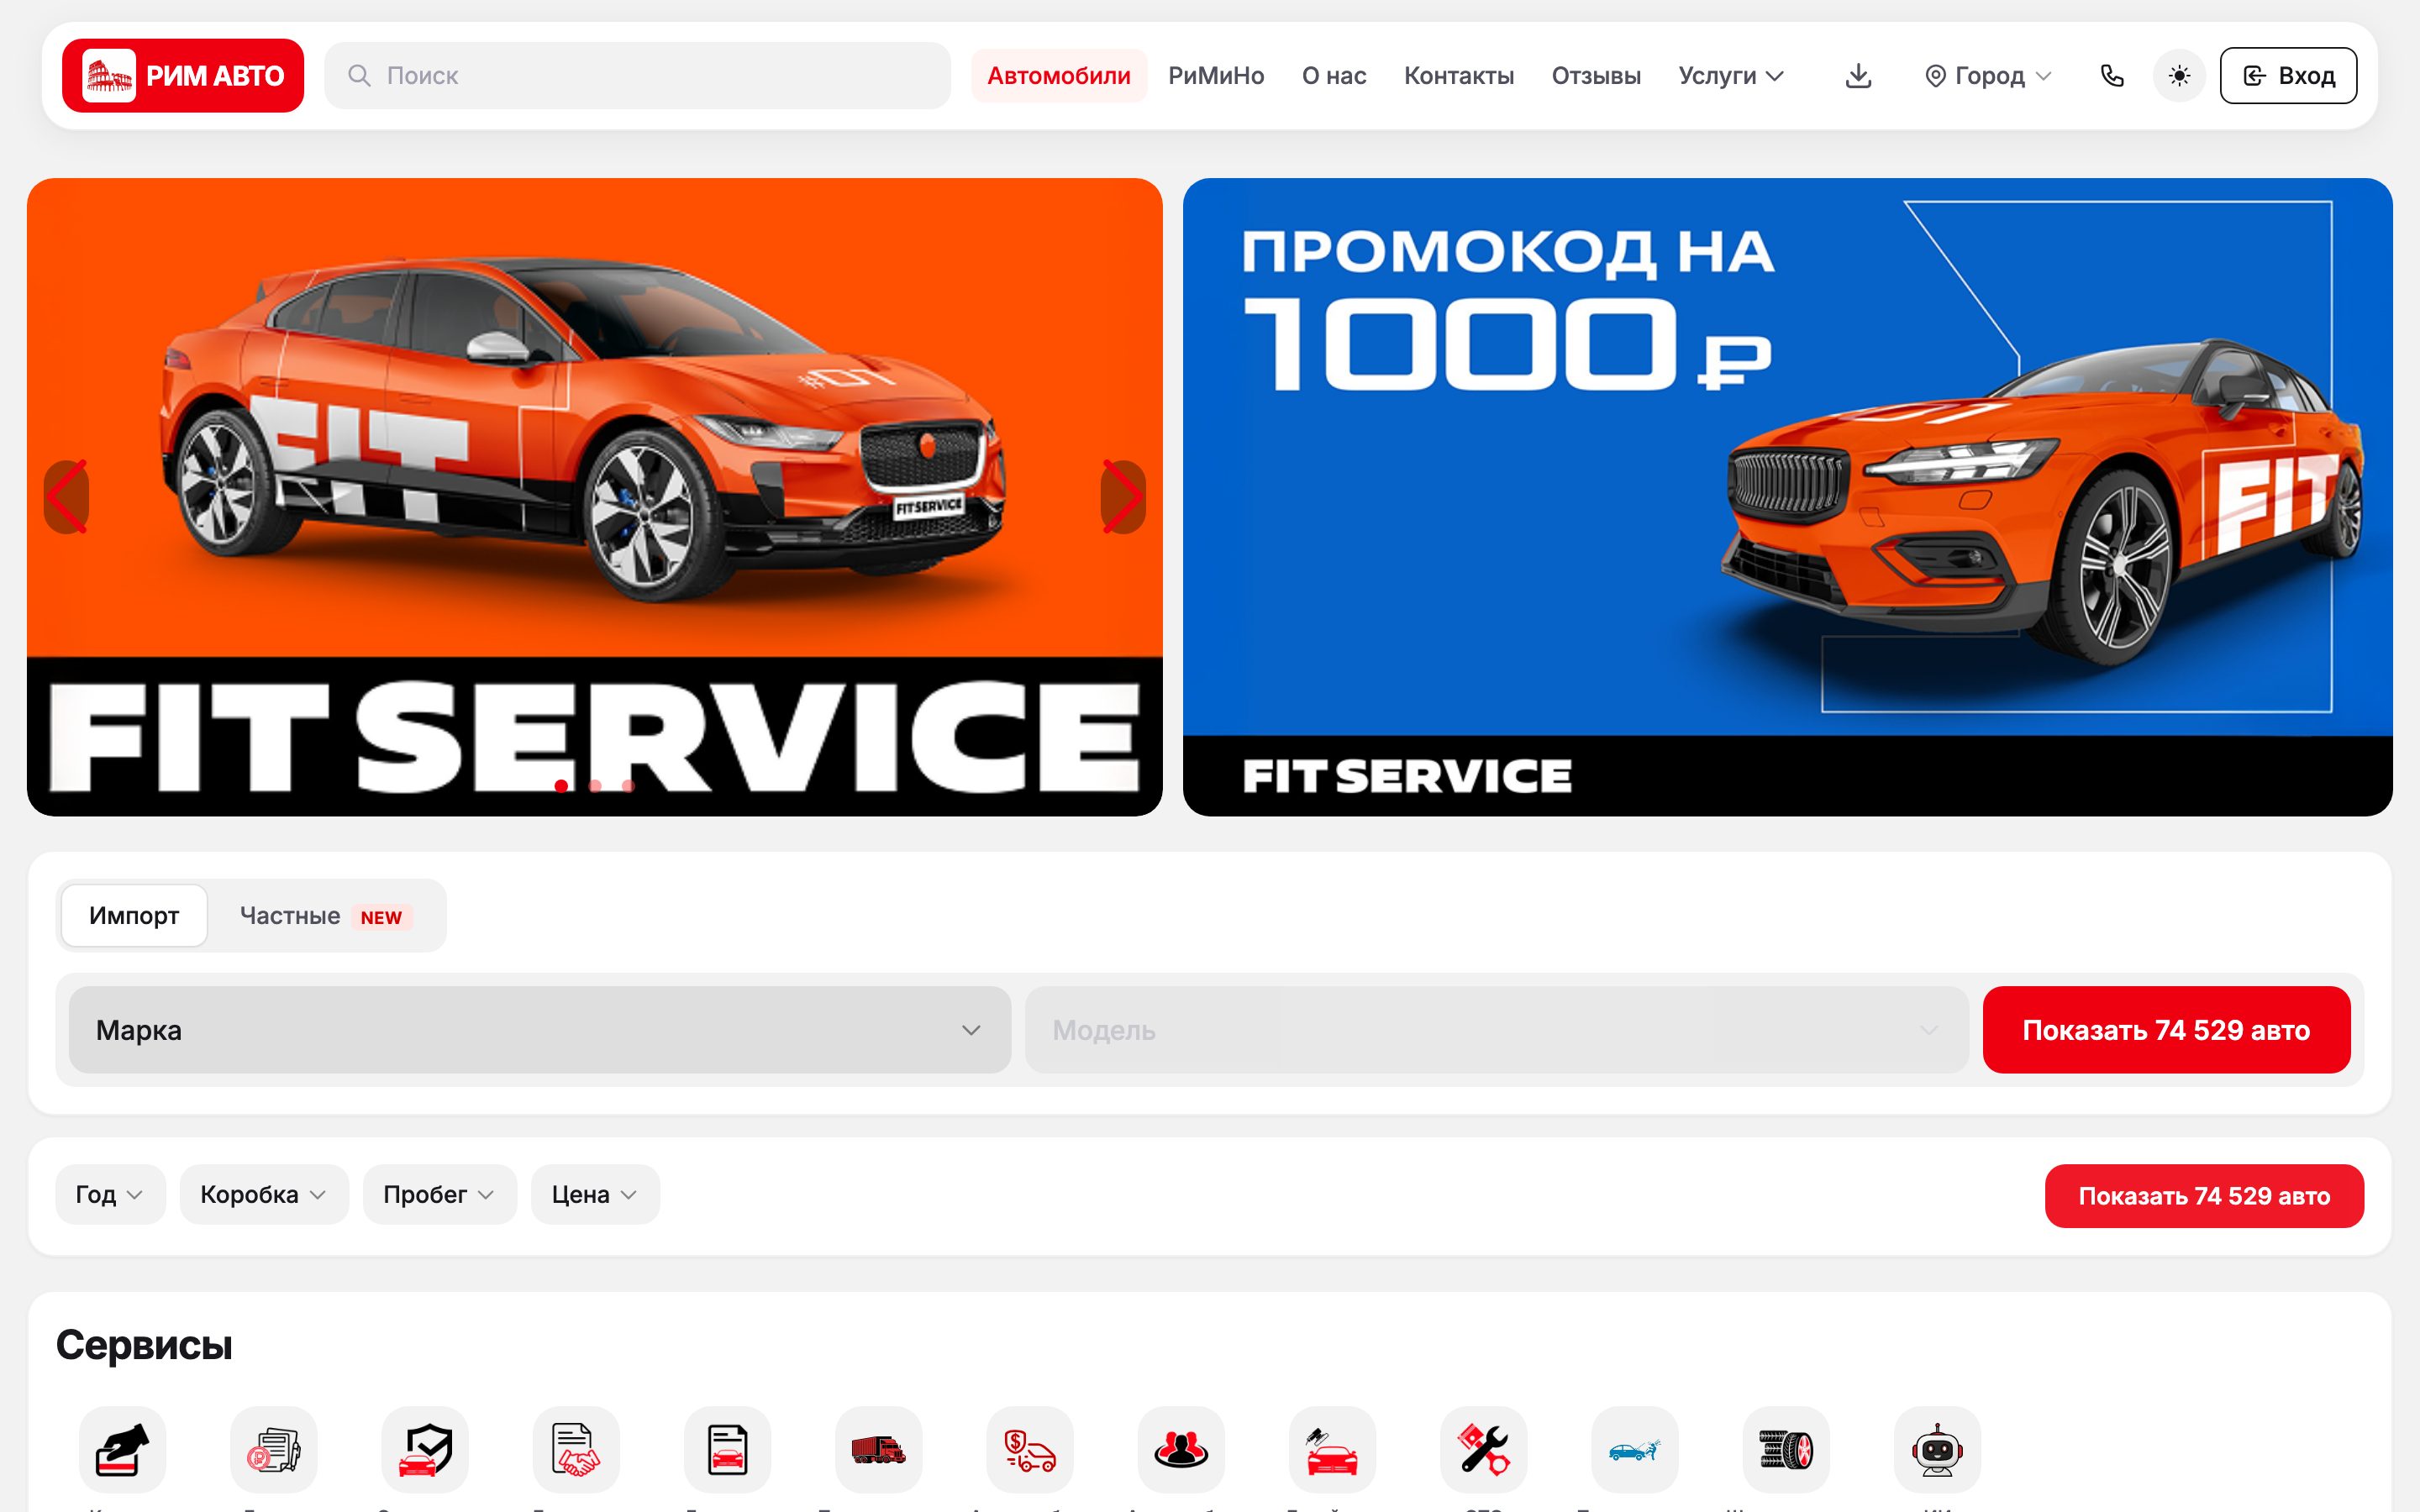This screenshot has height=1512, width=2420.
Task: Select the second carousel pagination dot
Action: (x=595, y=786)
